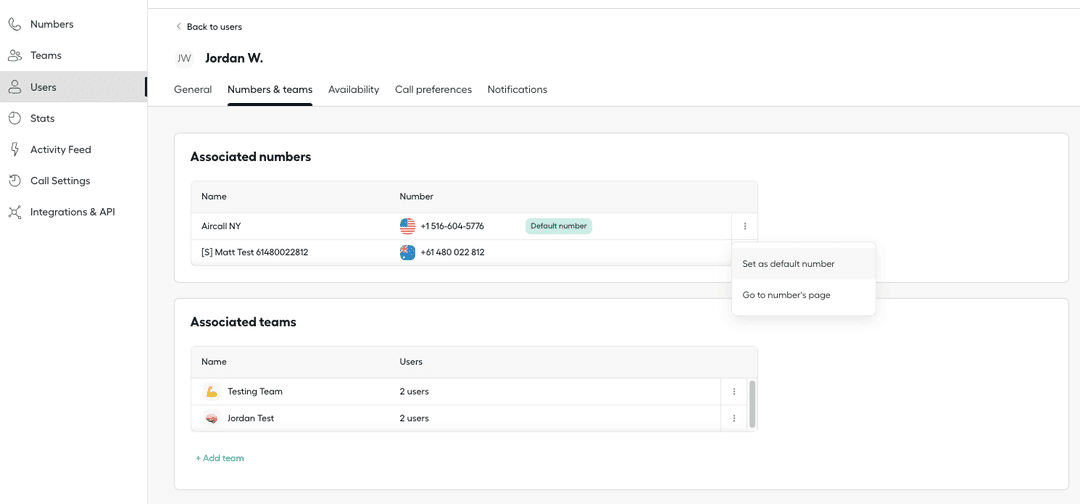This screenshot has height=504, width=1080.
Task: Open three-dot menu for Testing Team
Action: click(x=734, y=392)
